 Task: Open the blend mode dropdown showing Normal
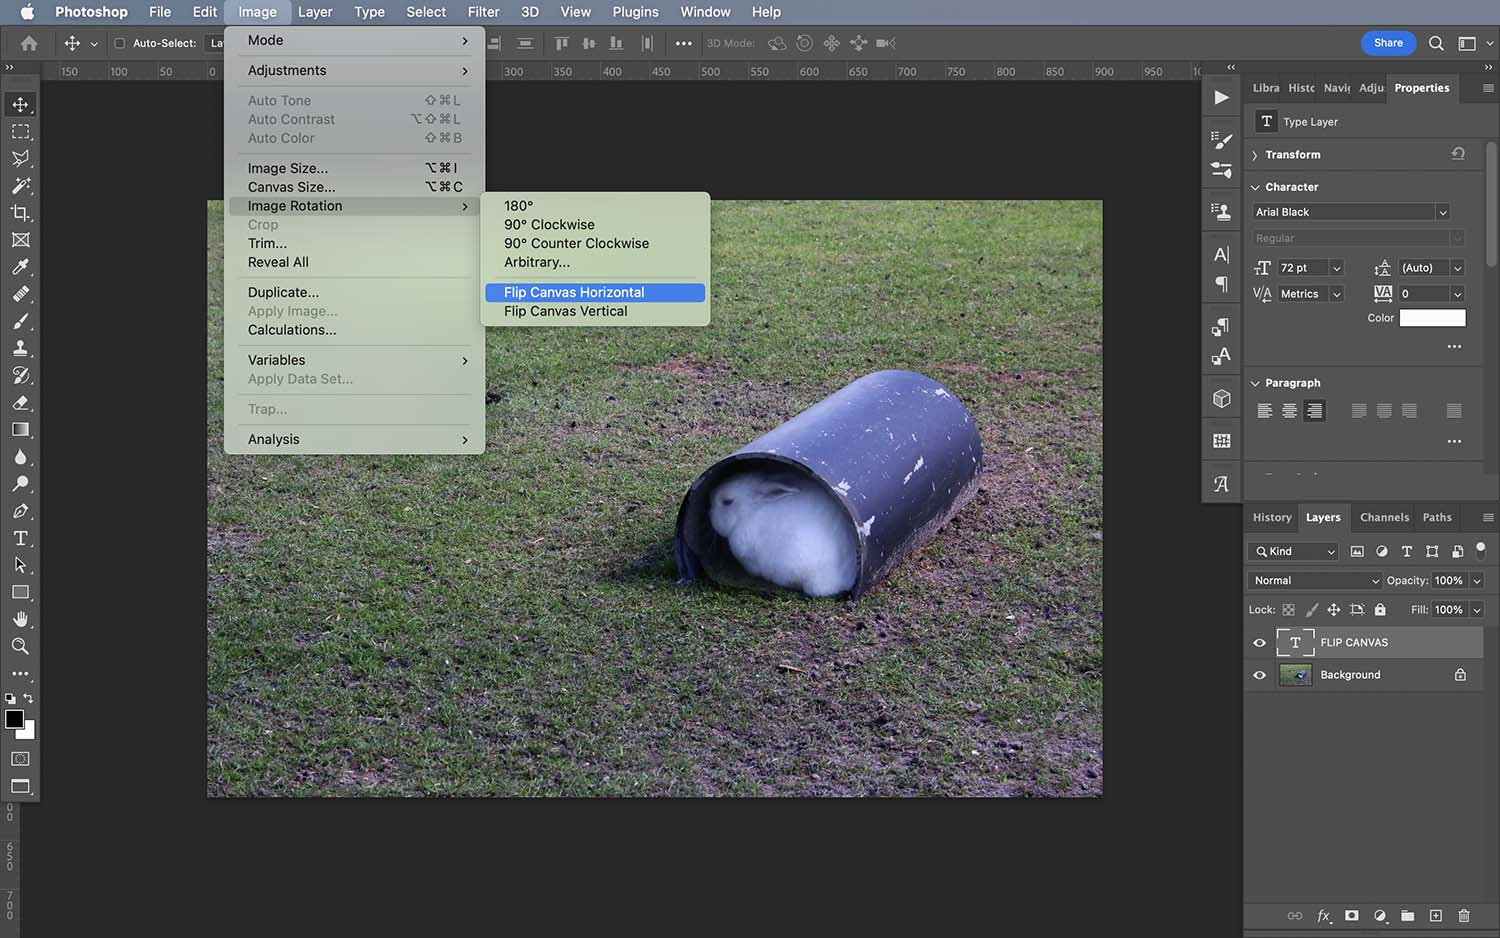click(x=1313, y=580)
